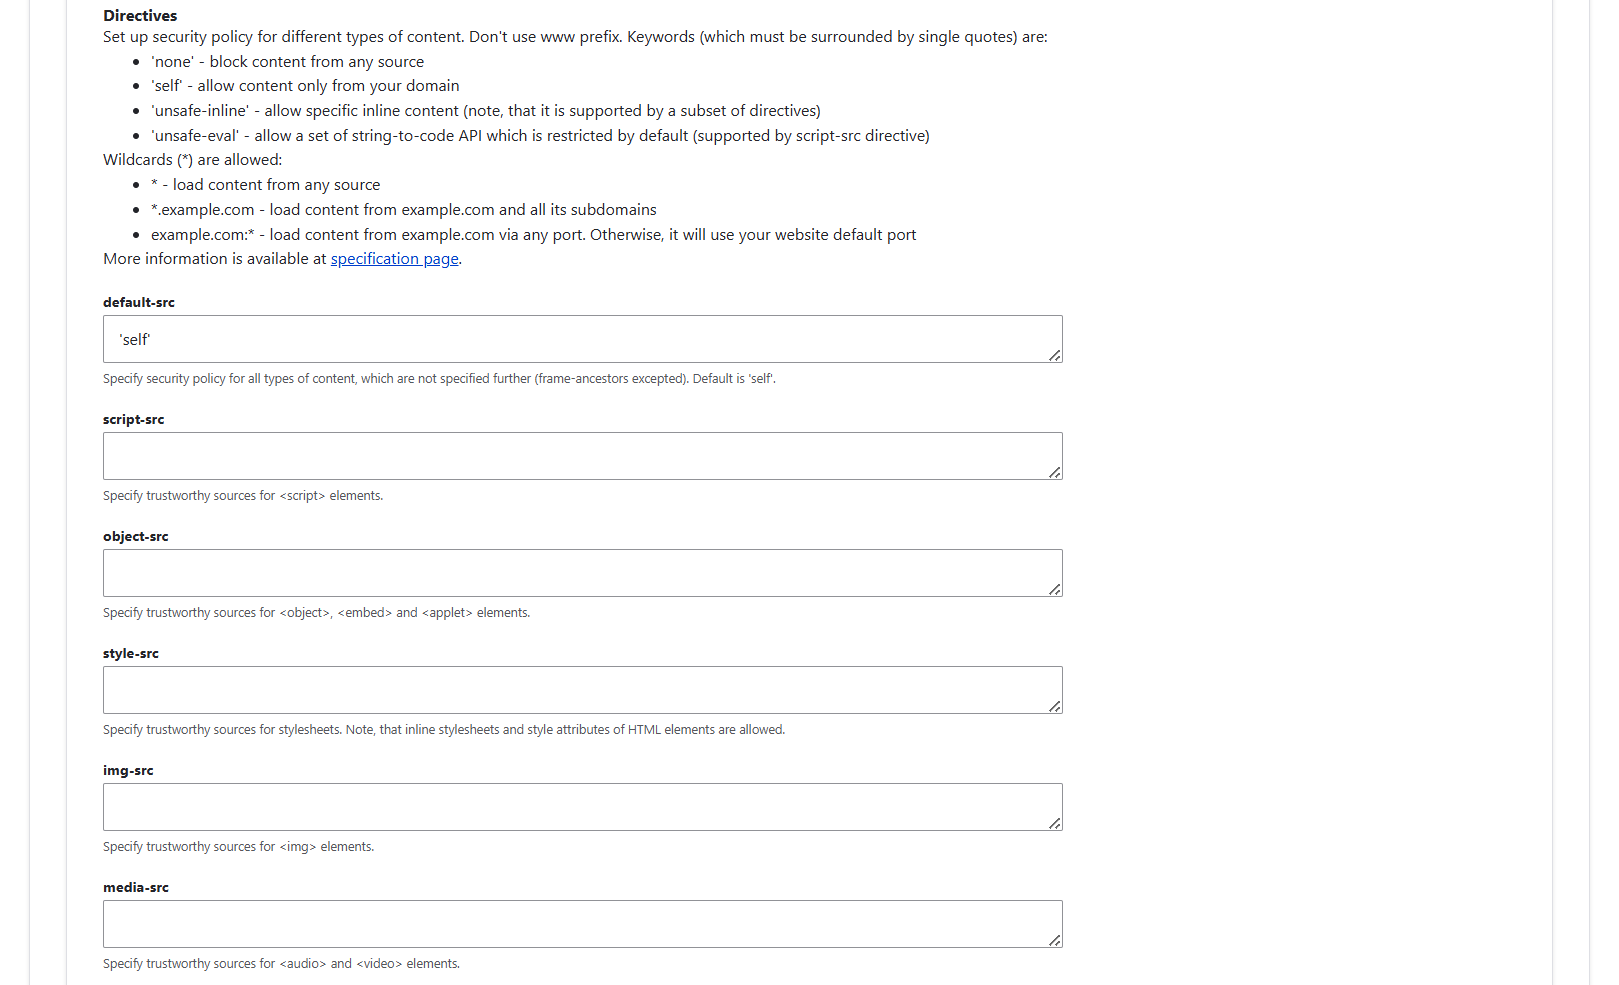Click the media-src resize handle
Screen dimensions: 1619x985
tap(1054, 938)
